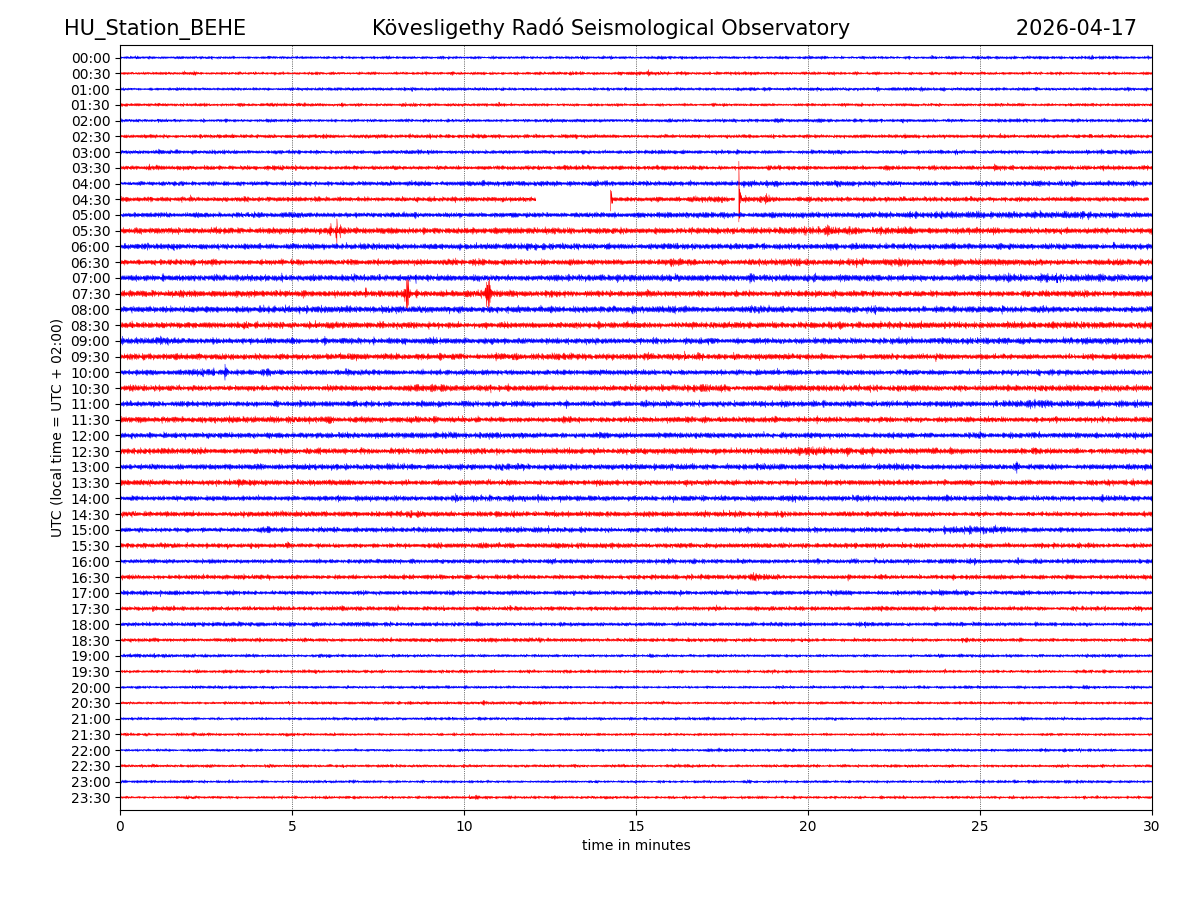The image size is (1200, 900).
Task: Click the x-axis tick label 30
Action: (1152, 827)
